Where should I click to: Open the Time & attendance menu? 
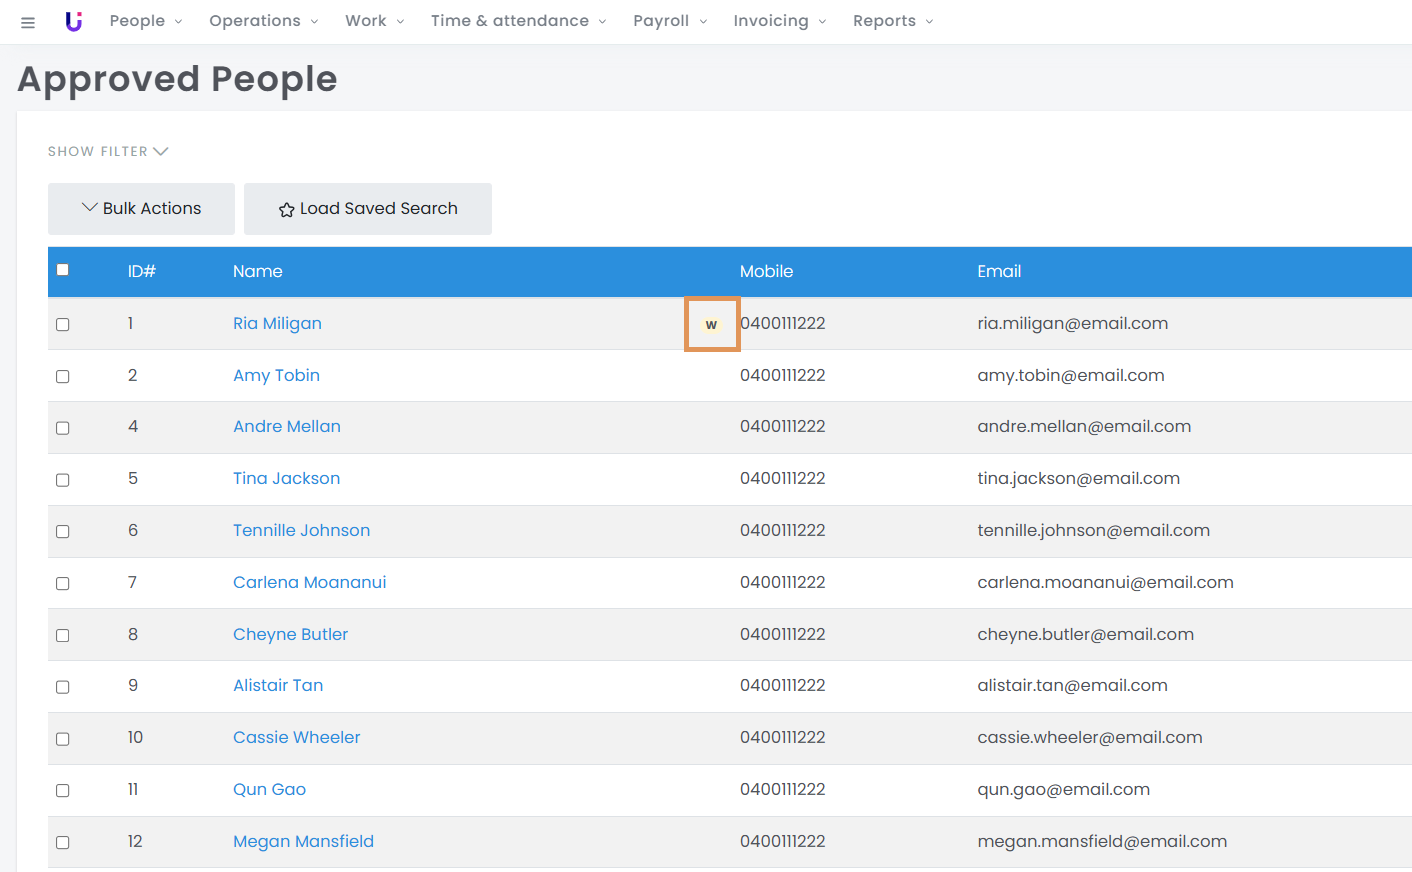click(x=518, y=21)
